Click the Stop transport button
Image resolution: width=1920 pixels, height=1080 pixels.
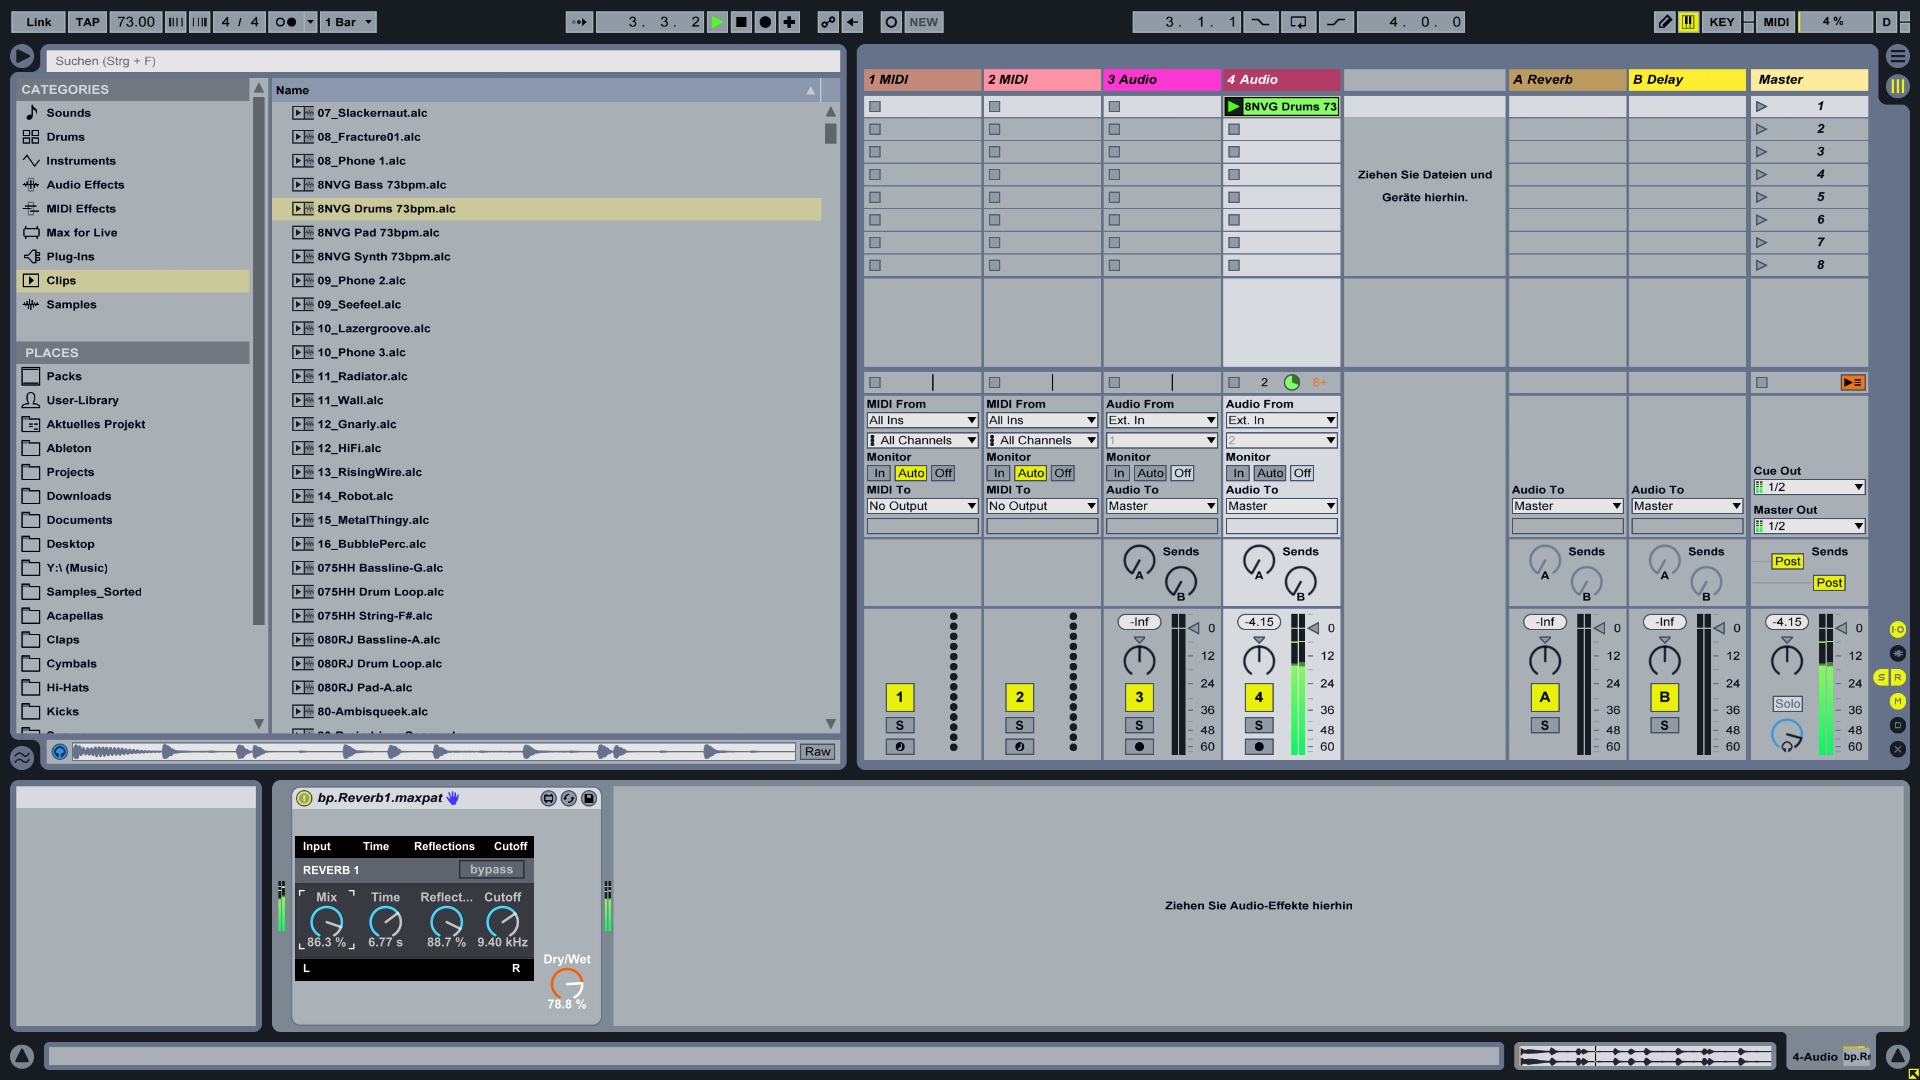[x=741, y=22]
